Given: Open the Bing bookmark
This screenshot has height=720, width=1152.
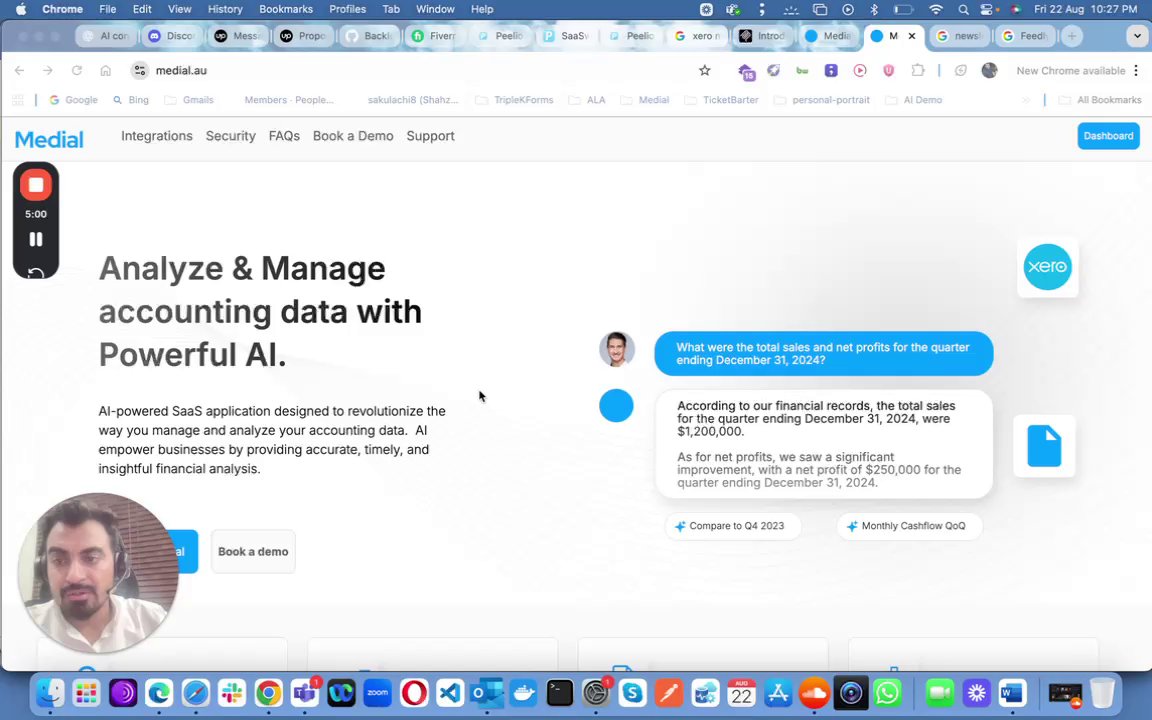Looking at the screenshot, I should tap(130, 100).
